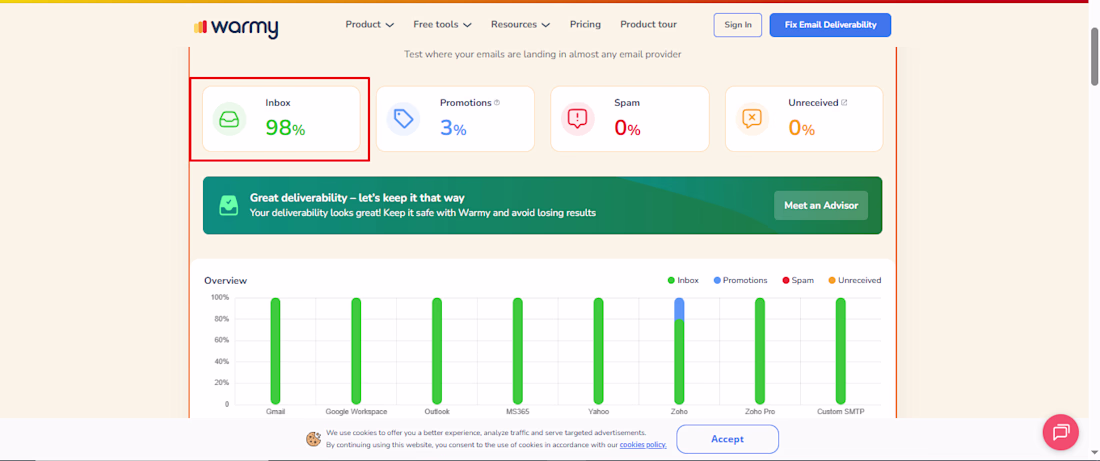Expand the Resources dropdown menu
1100x461 pixels.
point(521,25)
